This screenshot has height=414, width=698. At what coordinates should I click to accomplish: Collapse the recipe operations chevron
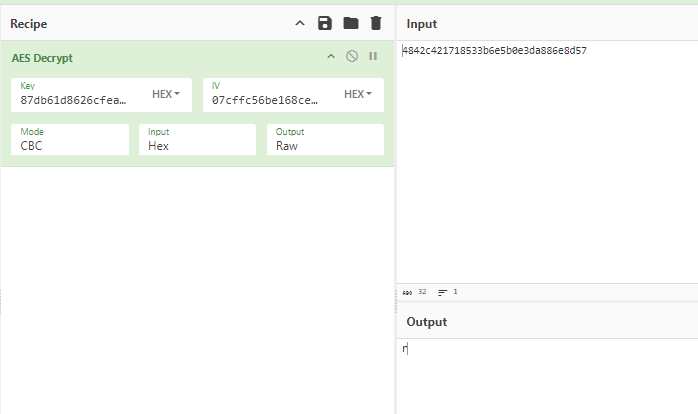coord(300,24)
